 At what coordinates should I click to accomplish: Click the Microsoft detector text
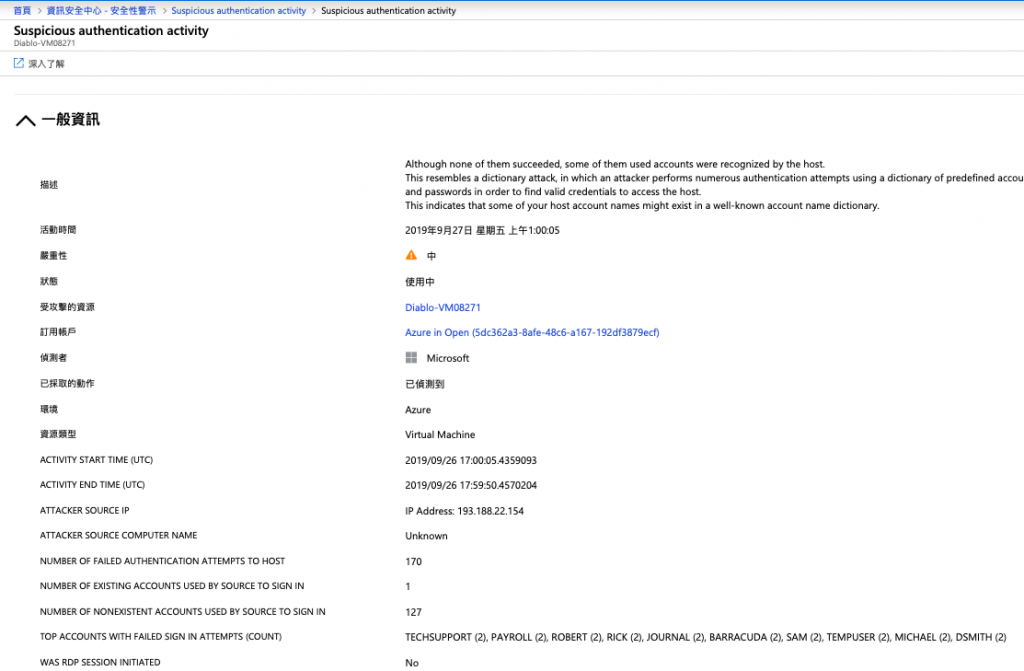point(448,358)
